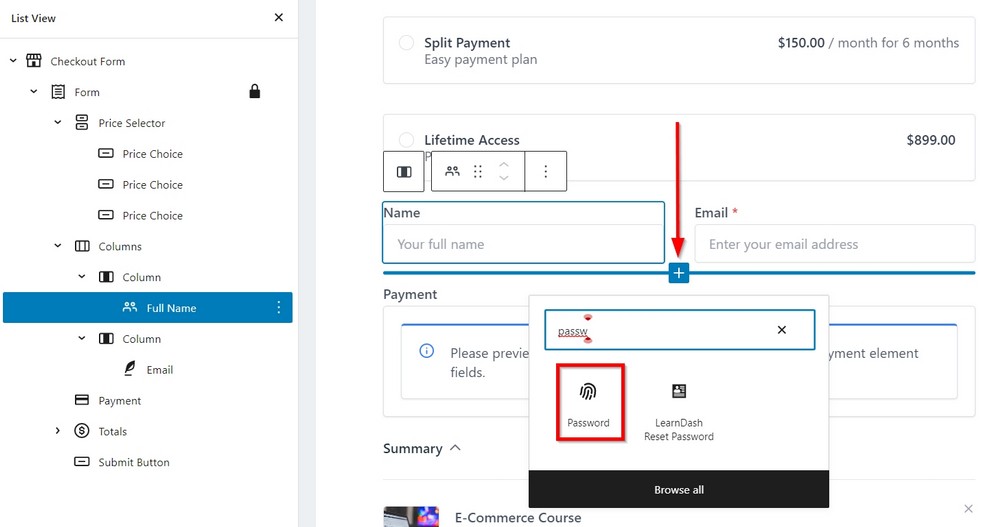This screenshot has height=527, width=1000.
Task: Collapse the Checkout Form tree item
Action: point(13,61)
